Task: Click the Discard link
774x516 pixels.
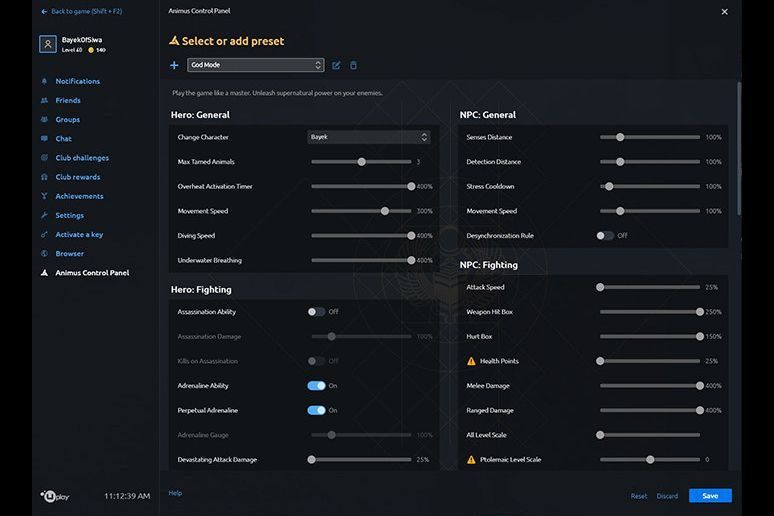Action: coord(667,496)
